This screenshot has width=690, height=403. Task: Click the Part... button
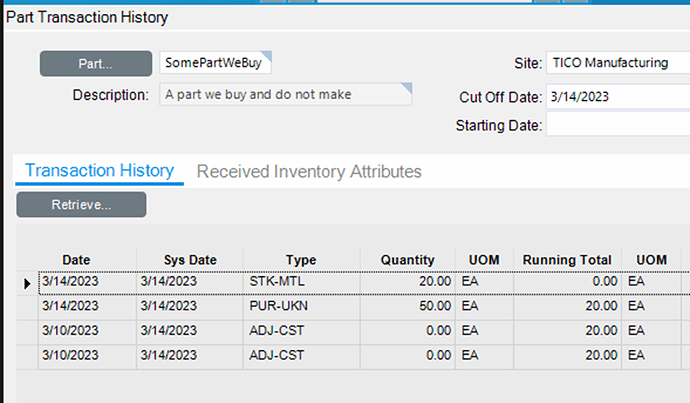[94, 62]
